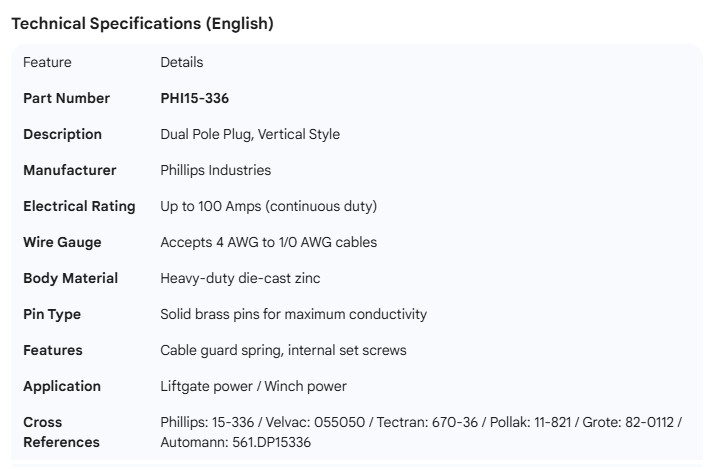Image resolution: width=713 pixels, height=467 pixels.
Task: Select the Pin Type row label
Action: tap(52, 314)
